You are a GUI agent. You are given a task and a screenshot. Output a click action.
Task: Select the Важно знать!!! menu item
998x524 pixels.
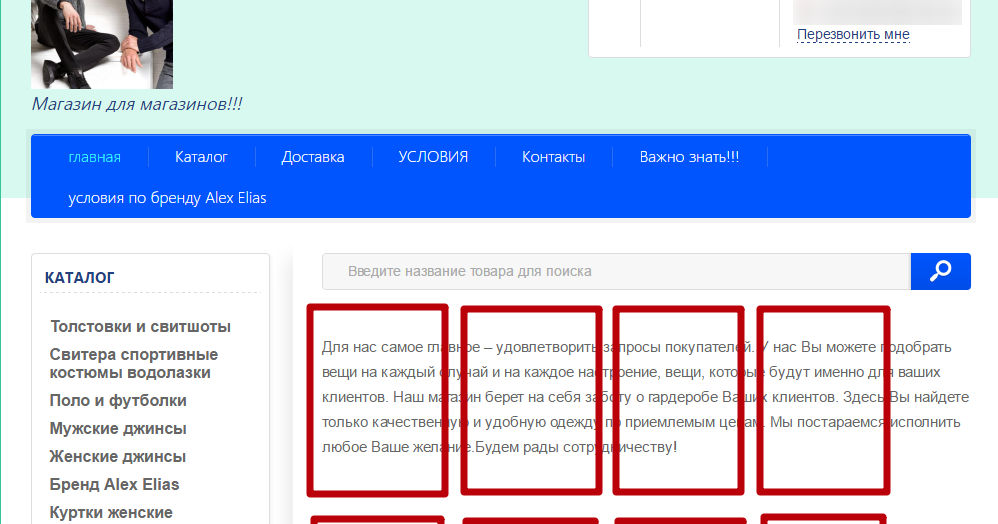point(689,157)
